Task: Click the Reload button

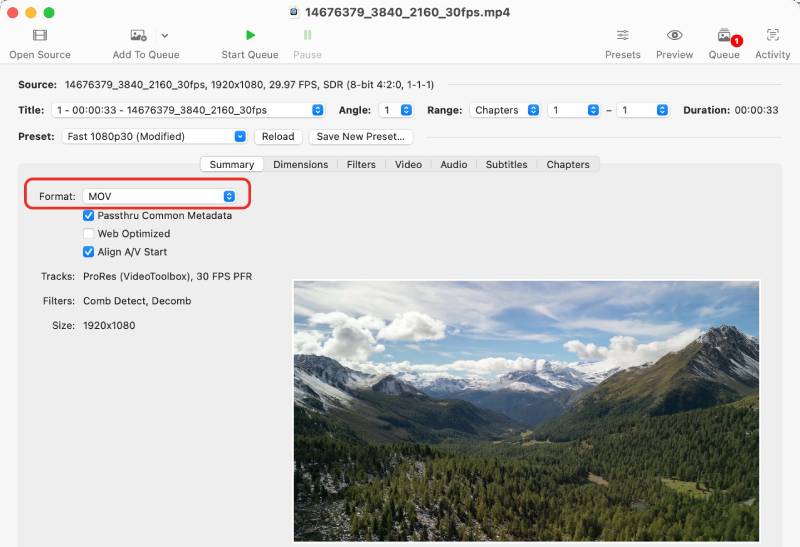Action: 278,137
